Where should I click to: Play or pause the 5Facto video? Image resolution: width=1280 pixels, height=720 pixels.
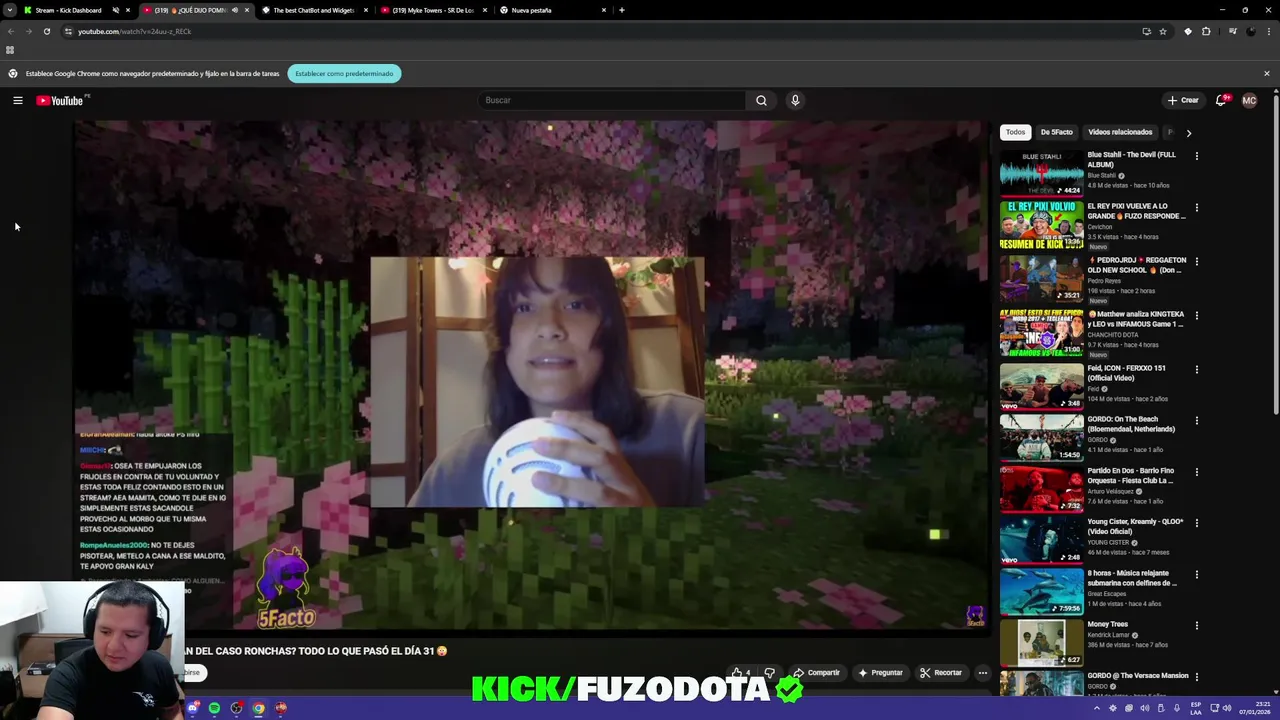pos(530,375)
